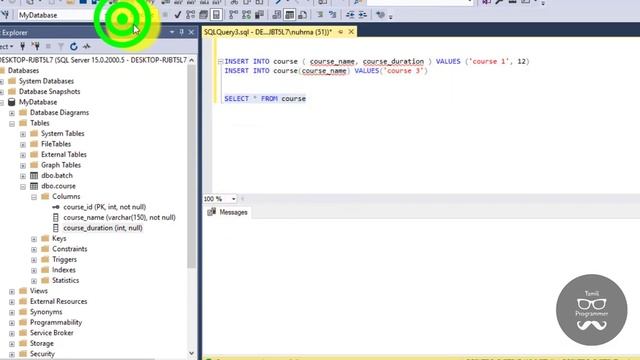Click Display Estimated Execution Plan icon
Screen dimensions: 640x360
point(191,15)
